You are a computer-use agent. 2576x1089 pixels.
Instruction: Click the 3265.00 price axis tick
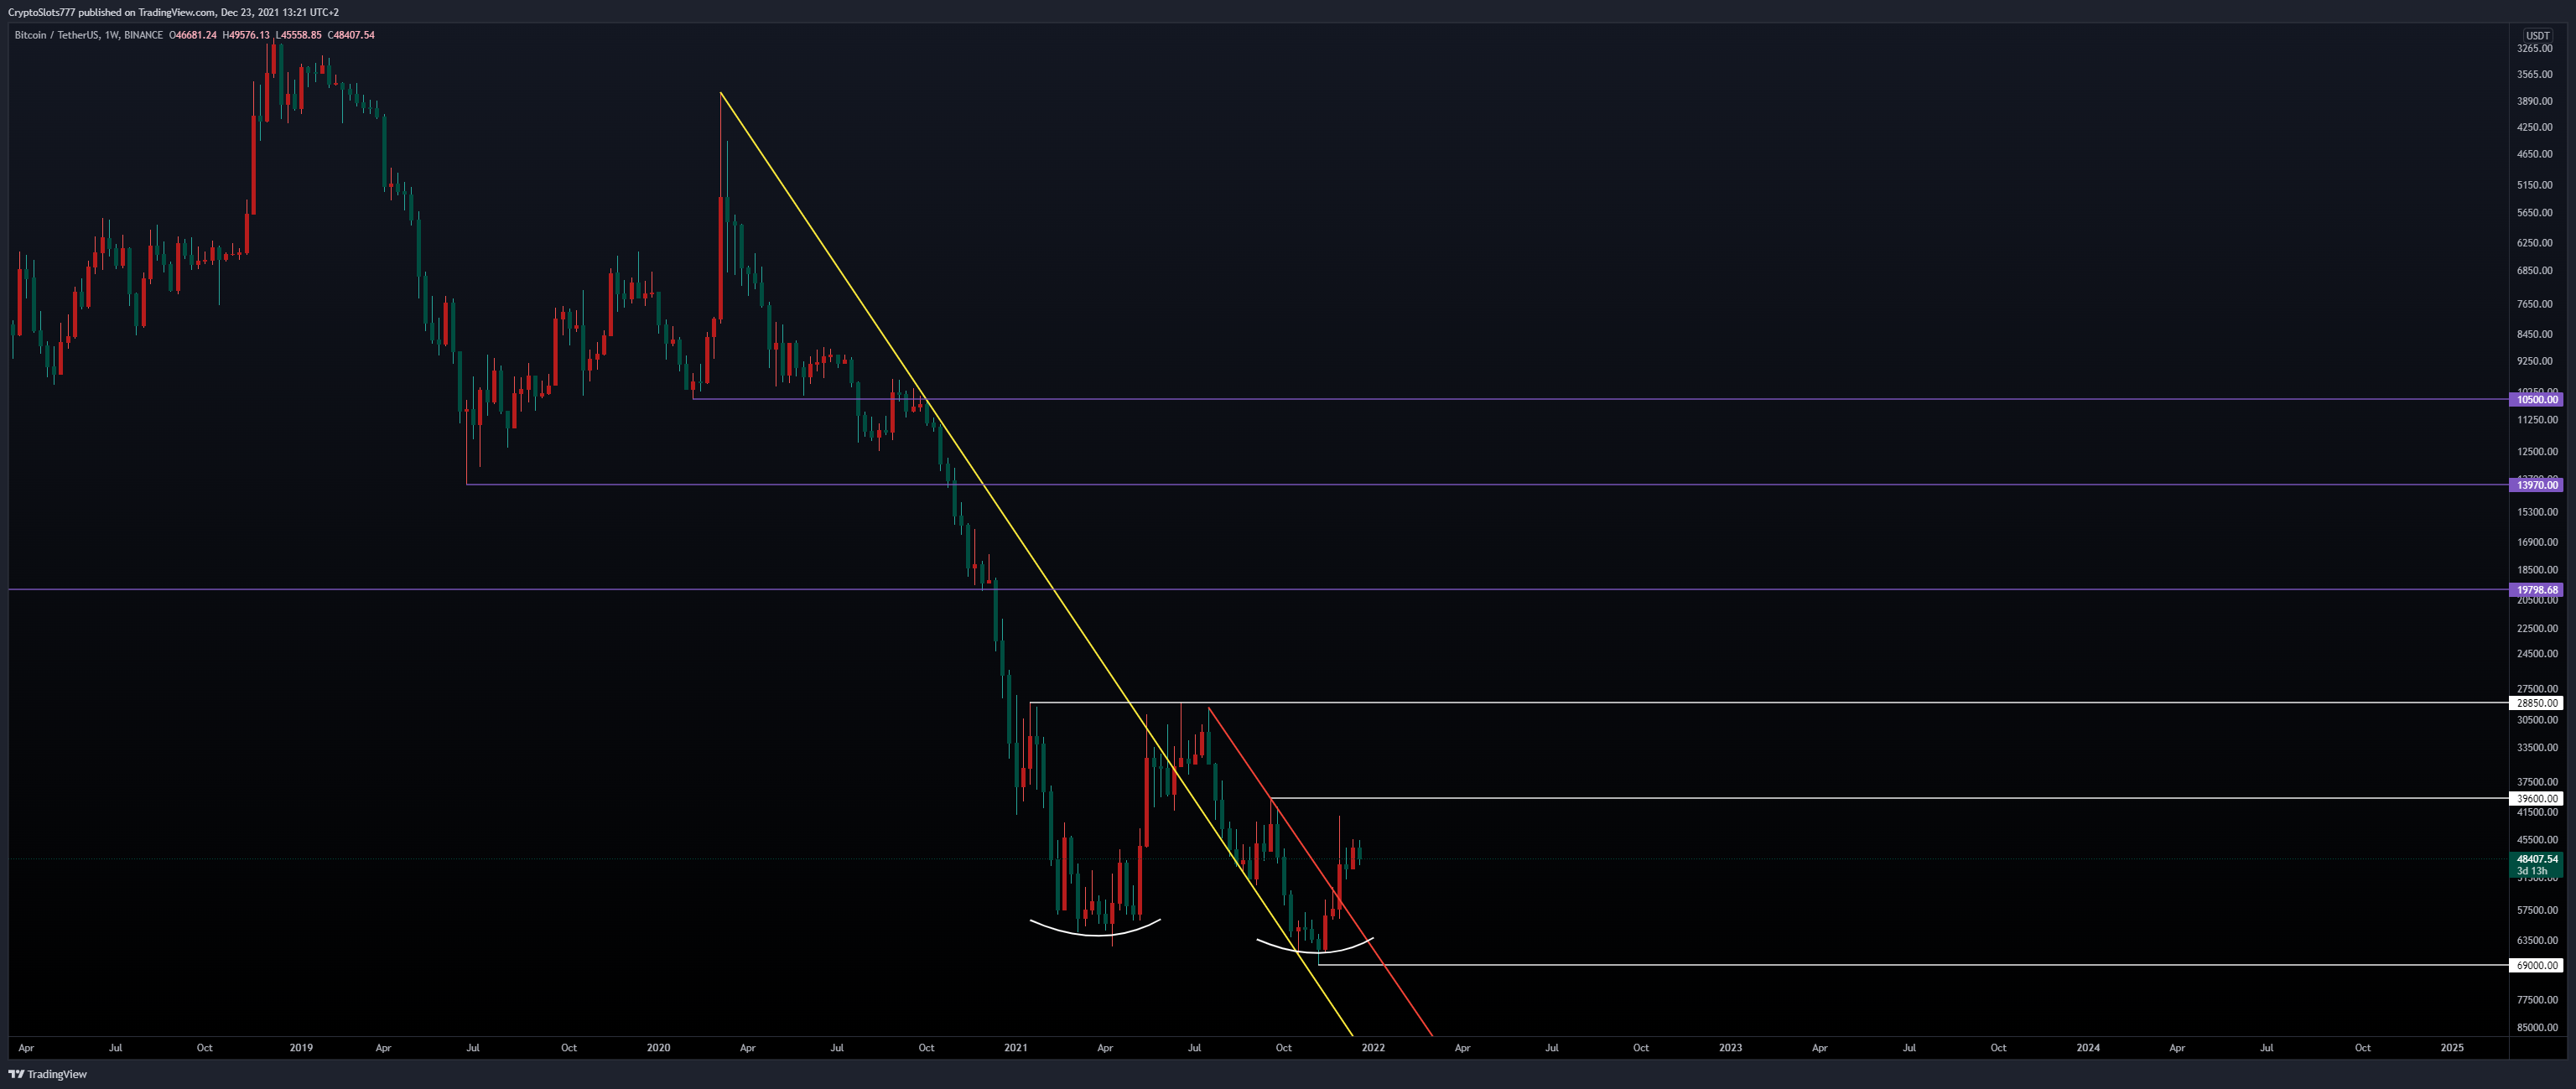pyautogui.click(x=2535, y=48)
